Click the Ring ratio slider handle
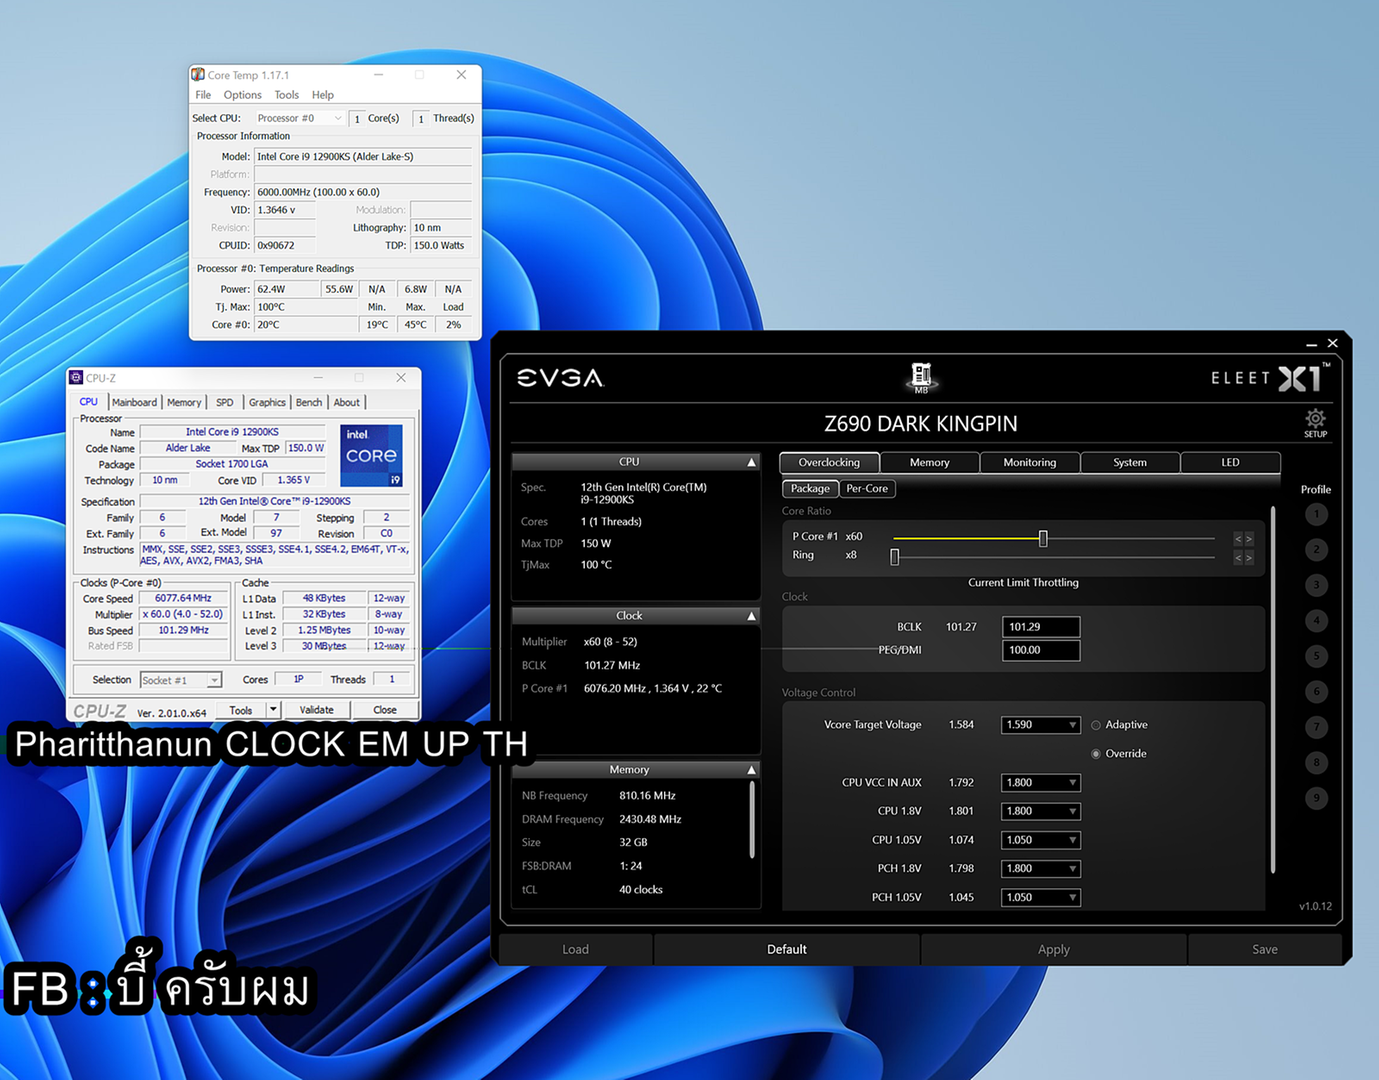Image resolution: width=1379 pixels, height=1080 pixels. pyautogui.click(x=895, y=558)
